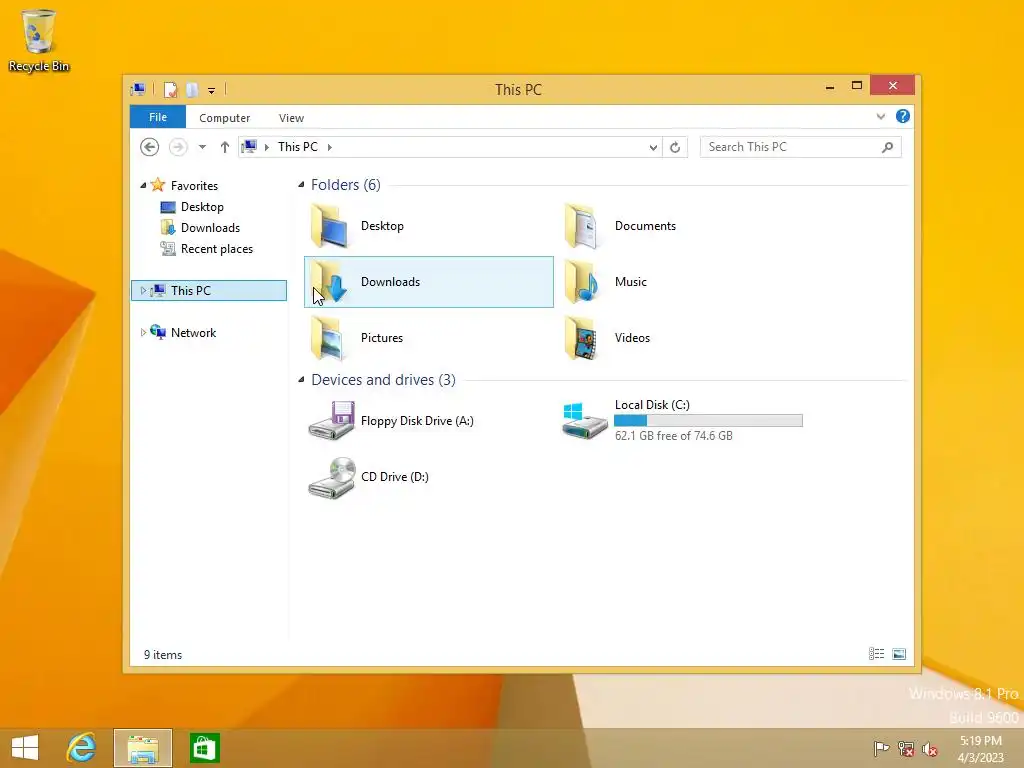This screenshot has height=768, width=1024.
Task: Select Desktop under Favorites
Action: 202,207
